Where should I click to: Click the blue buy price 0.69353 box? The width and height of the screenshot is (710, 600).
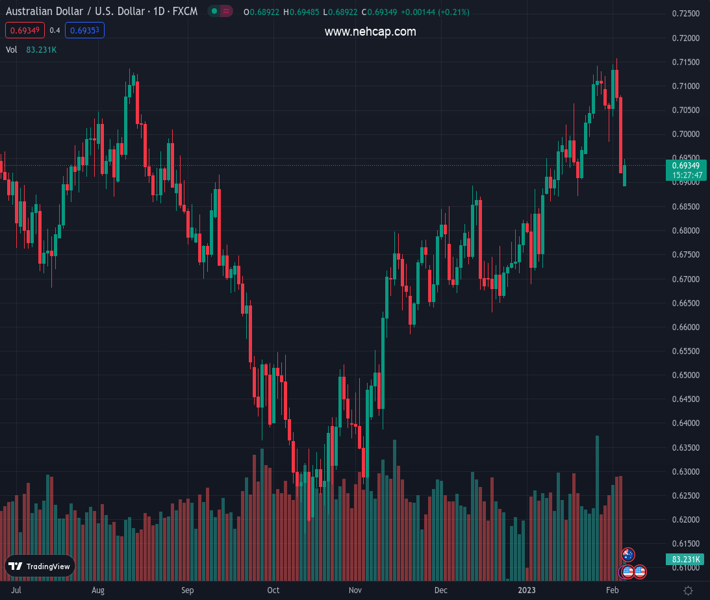(85, 30)
